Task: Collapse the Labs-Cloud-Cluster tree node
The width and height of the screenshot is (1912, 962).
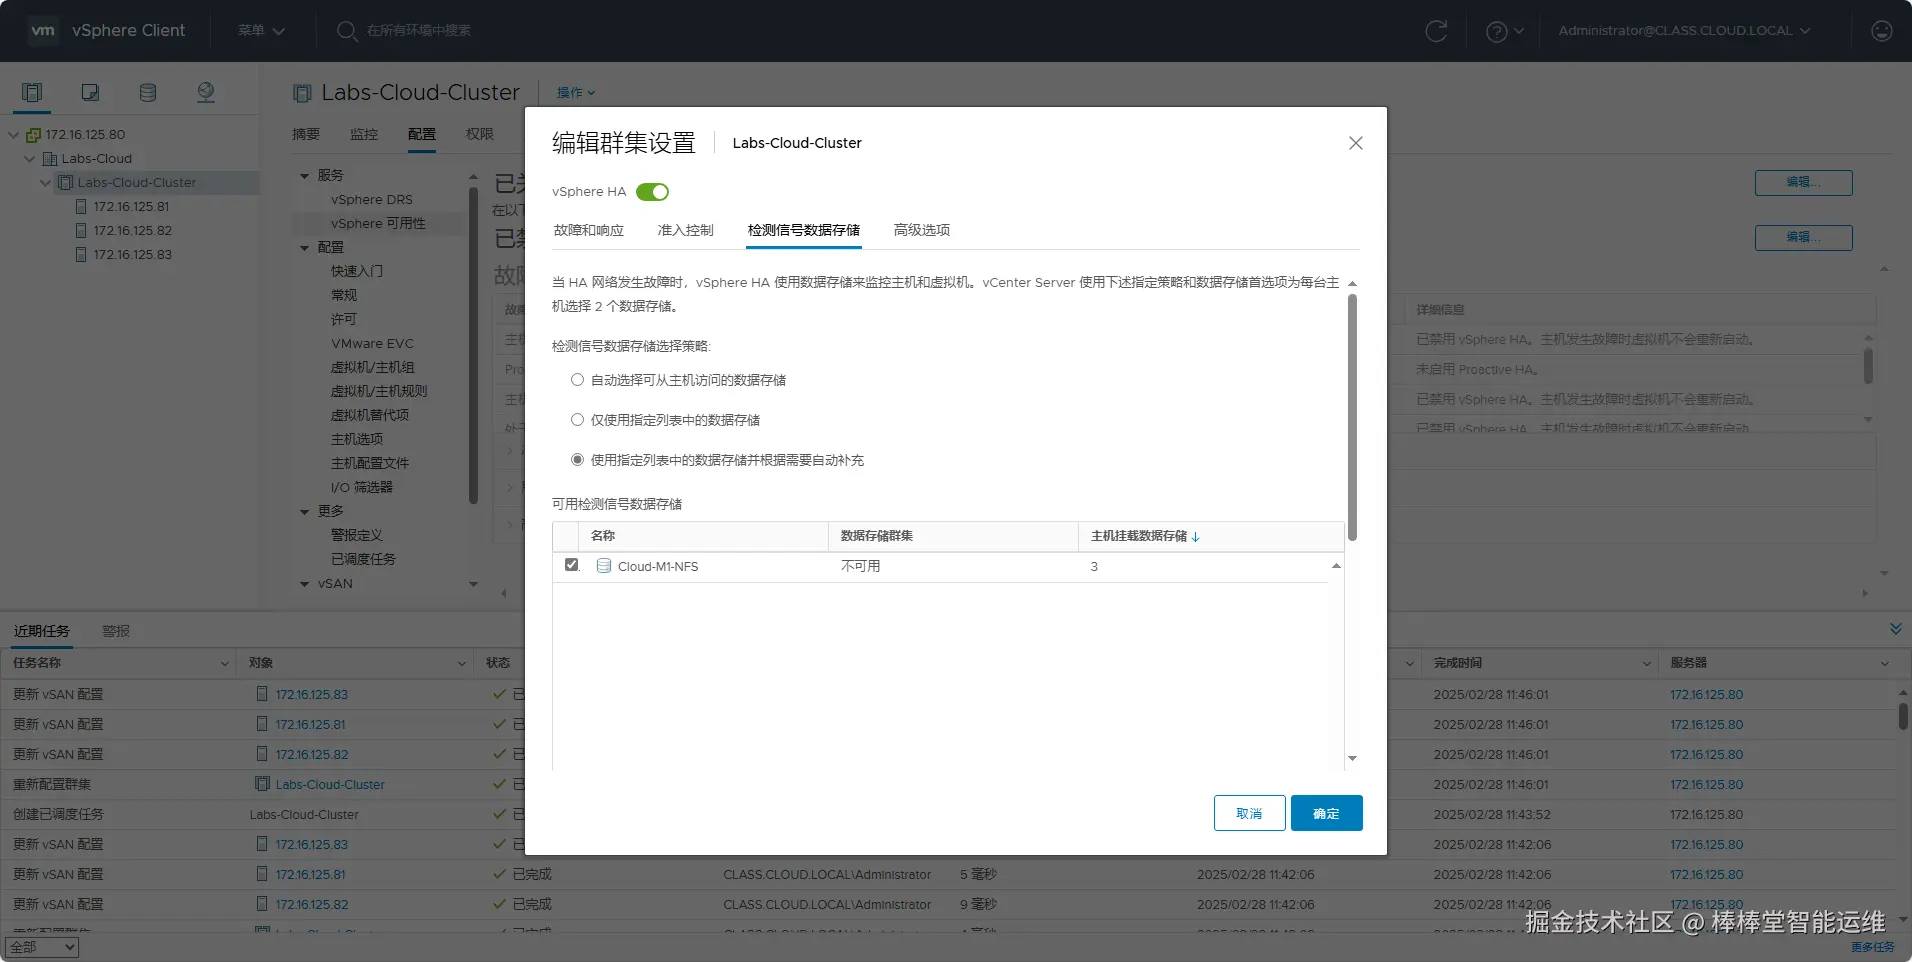Action: pos(46,183)
